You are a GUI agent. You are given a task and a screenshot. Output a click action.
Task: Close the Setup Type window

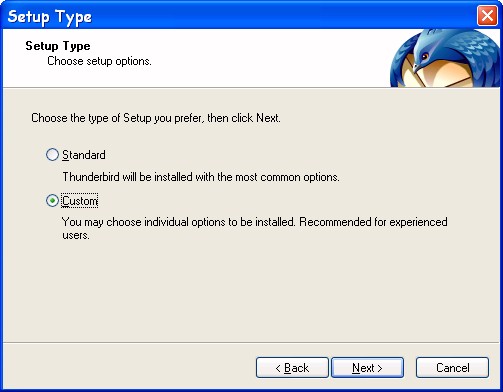point(487,15)
